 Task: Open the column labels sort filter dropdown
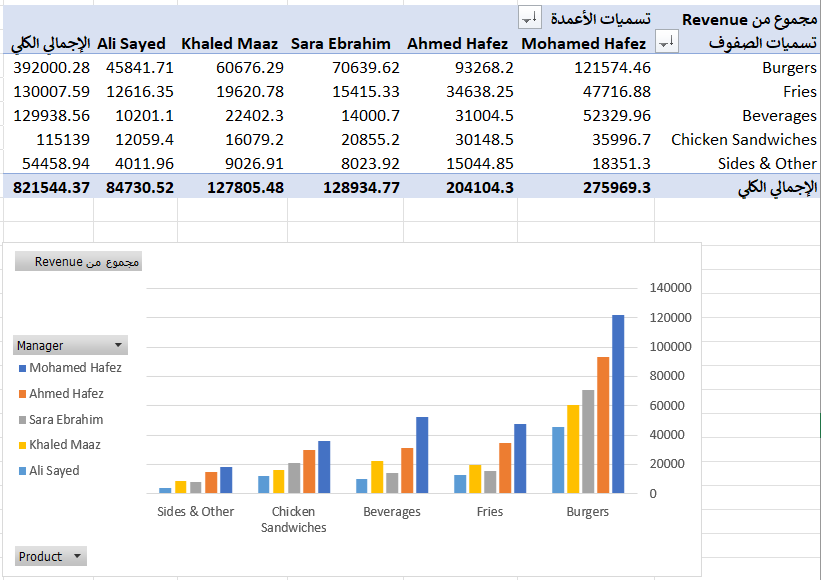[x=529, y=17]
